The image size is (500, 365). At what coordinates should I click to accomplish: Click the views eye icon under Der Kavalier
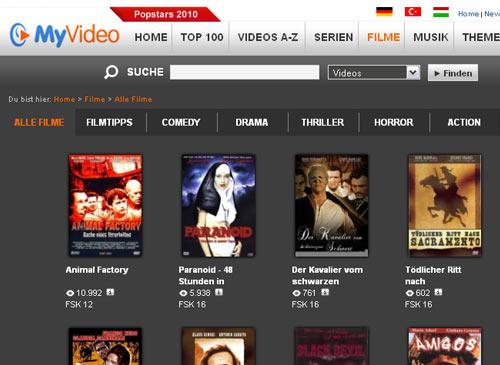296,293
